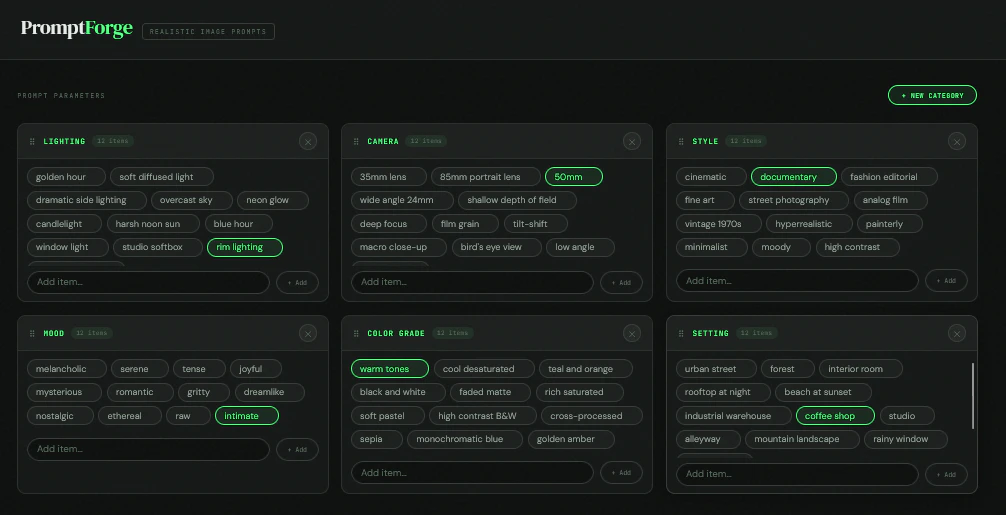Focus the Add item field in Setting
The image size is (1006, 515).
[797, 474]
